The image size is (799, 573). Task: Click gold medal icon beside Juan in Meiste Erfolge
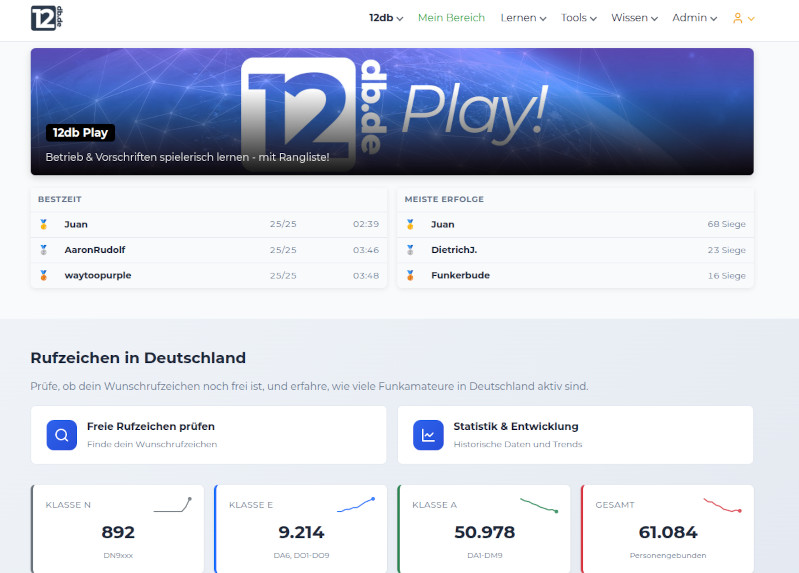tap(410, 224)
